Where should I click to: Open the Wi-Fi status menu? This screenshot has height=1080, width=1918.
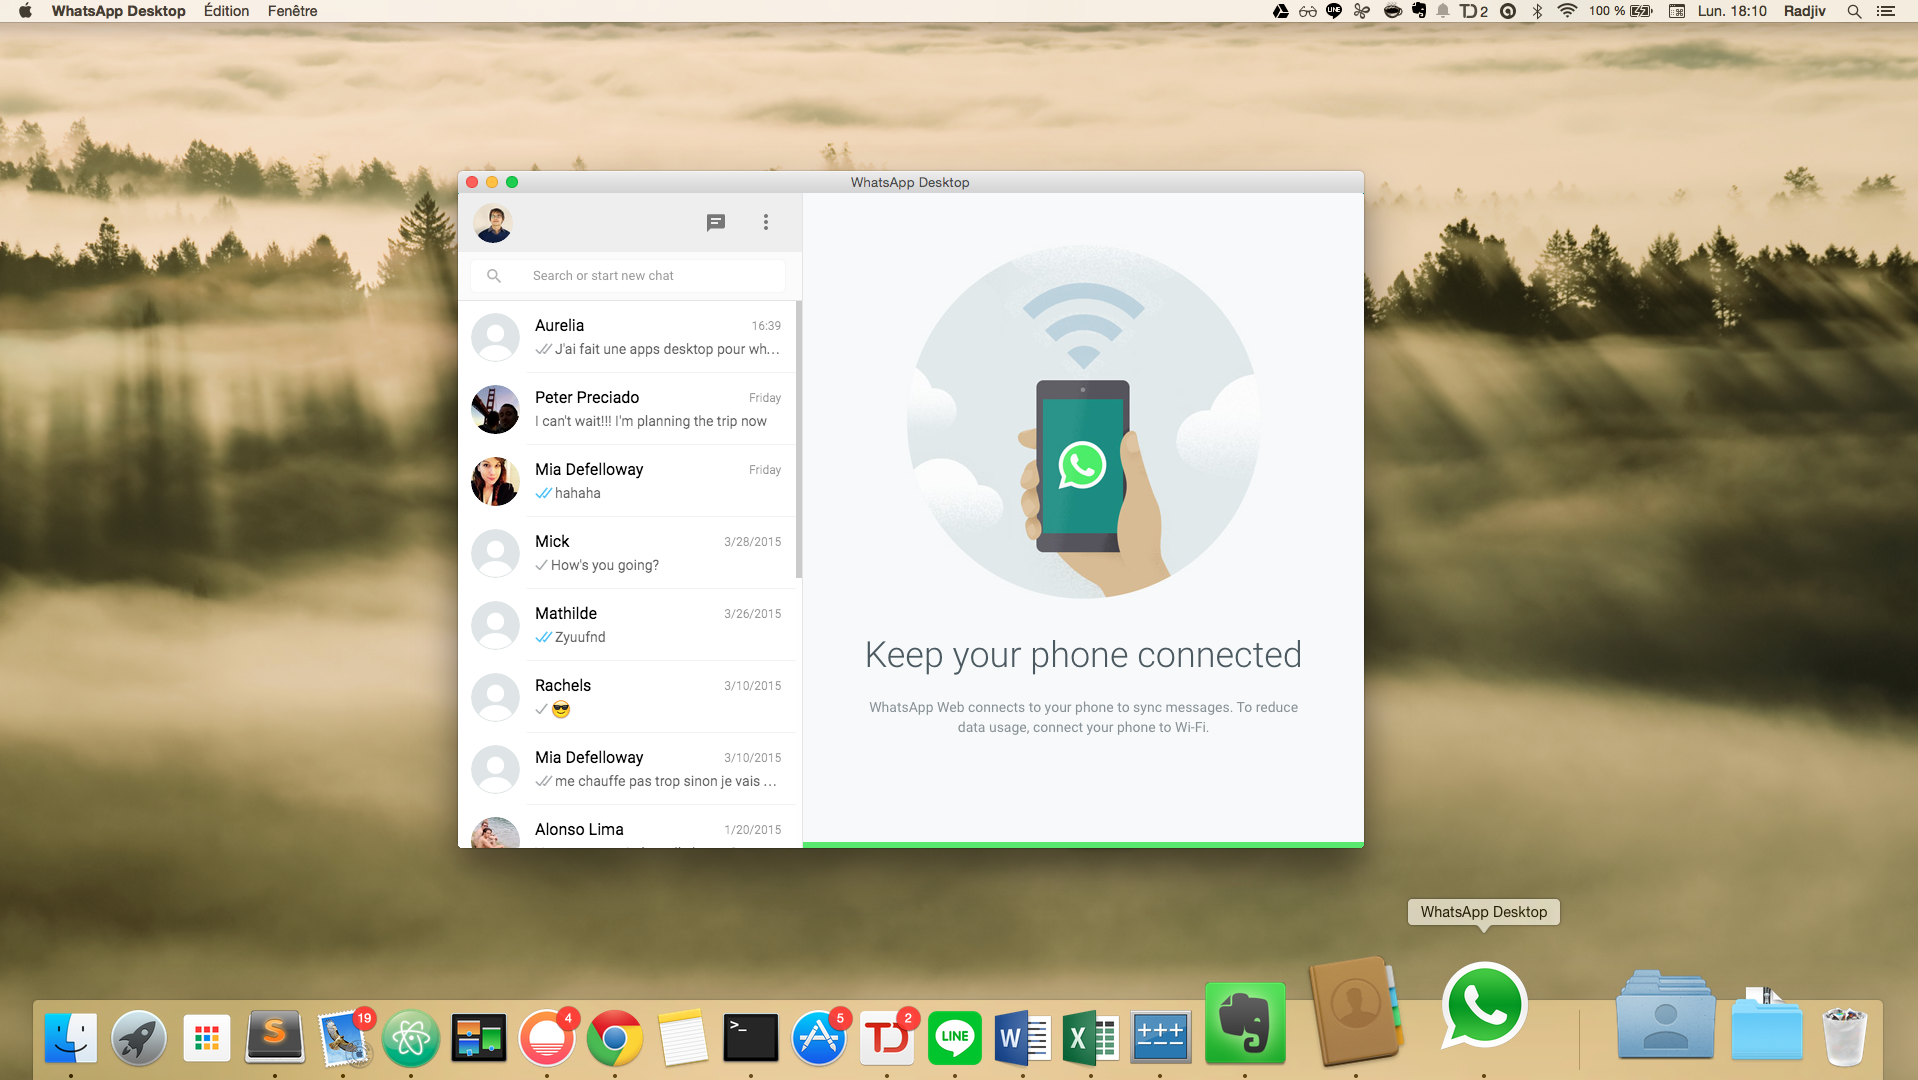point(1567,11)
